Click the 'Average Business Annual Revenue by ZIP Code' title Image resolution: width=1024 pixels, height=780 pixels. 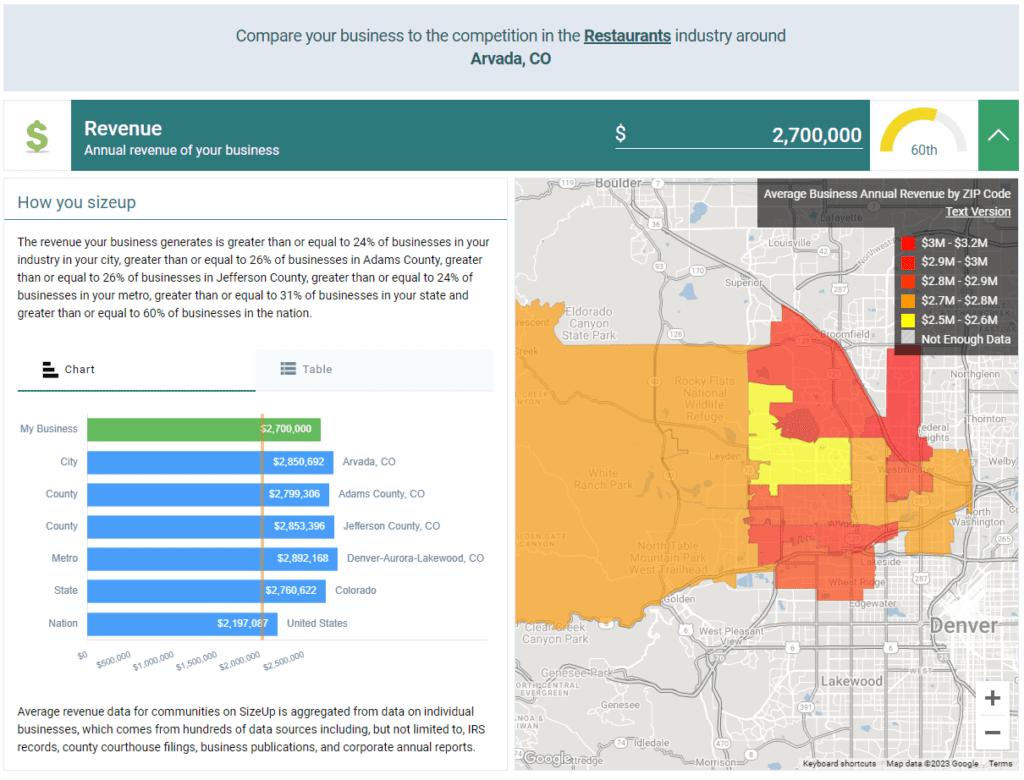click(x=887, y=194)
